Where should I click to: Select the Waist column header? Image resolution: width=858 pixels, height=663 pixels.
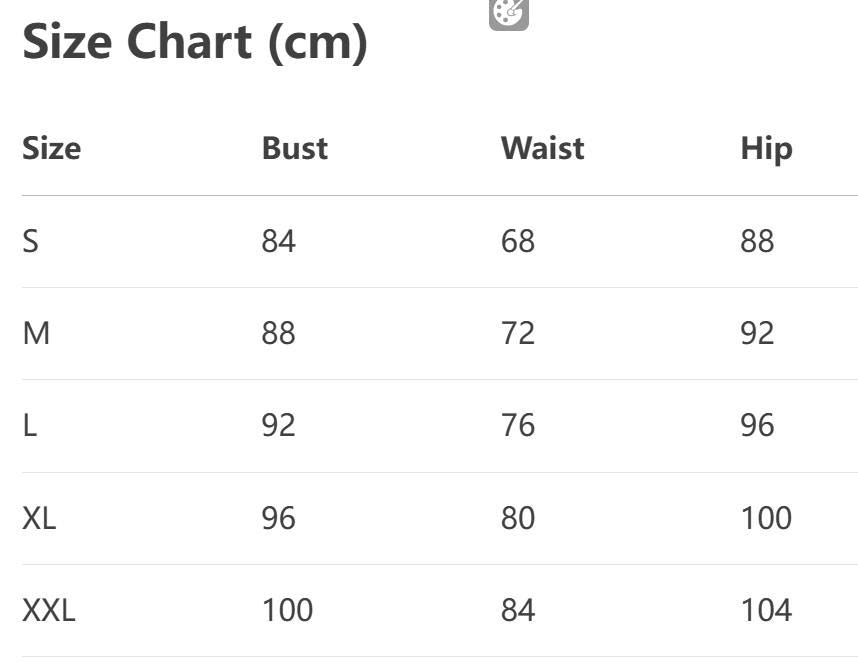542,148
